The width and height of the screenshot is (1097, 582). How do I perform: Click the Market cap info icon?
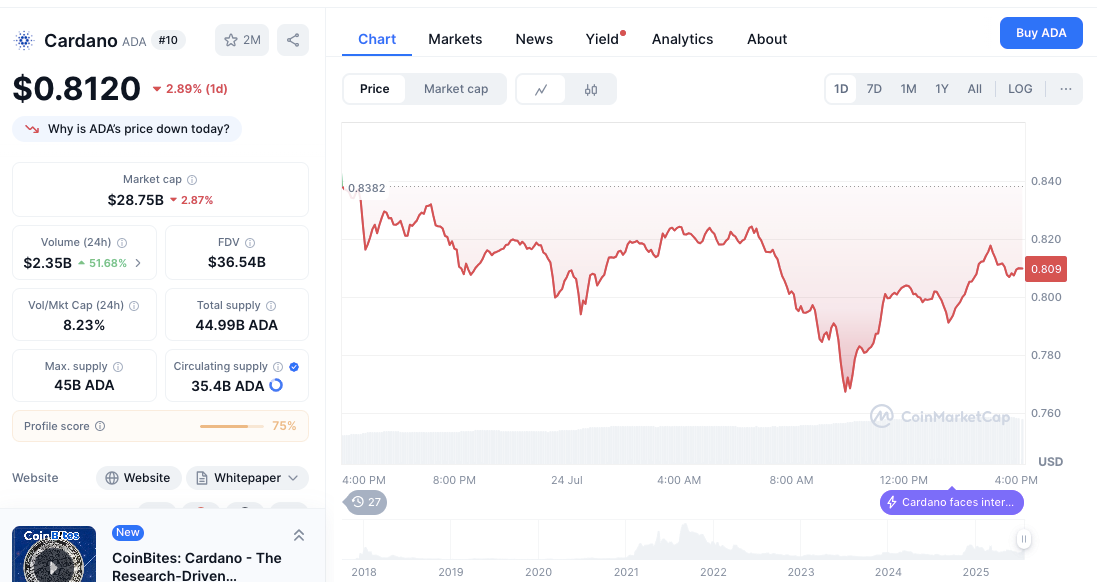click(x=192, y=180)
